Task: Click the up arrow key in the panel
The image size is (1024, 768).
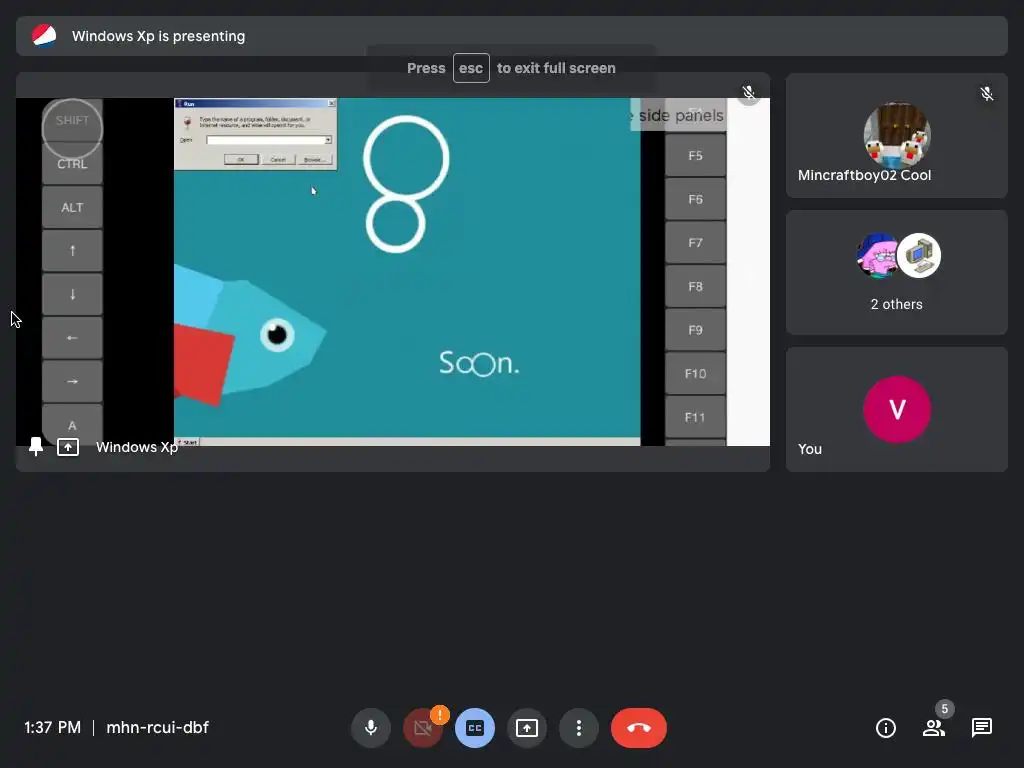Action: 72,251
